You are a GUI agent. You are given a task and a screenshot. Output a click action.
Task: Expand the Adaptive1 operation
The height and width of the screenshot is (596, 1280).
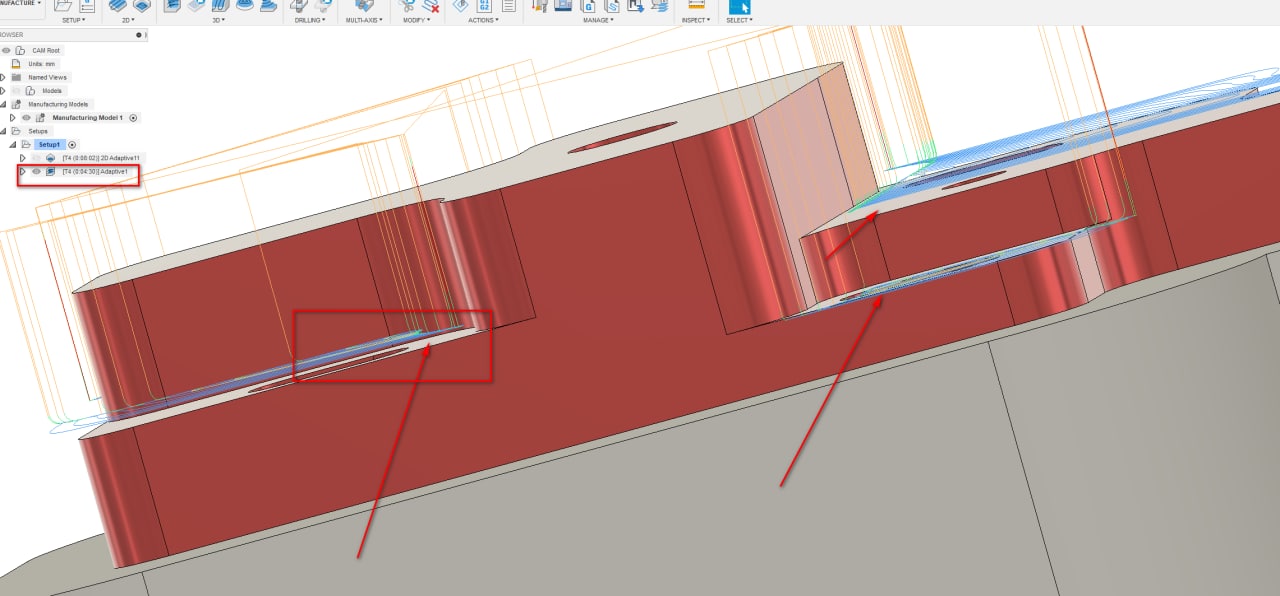tap(22, 172)
